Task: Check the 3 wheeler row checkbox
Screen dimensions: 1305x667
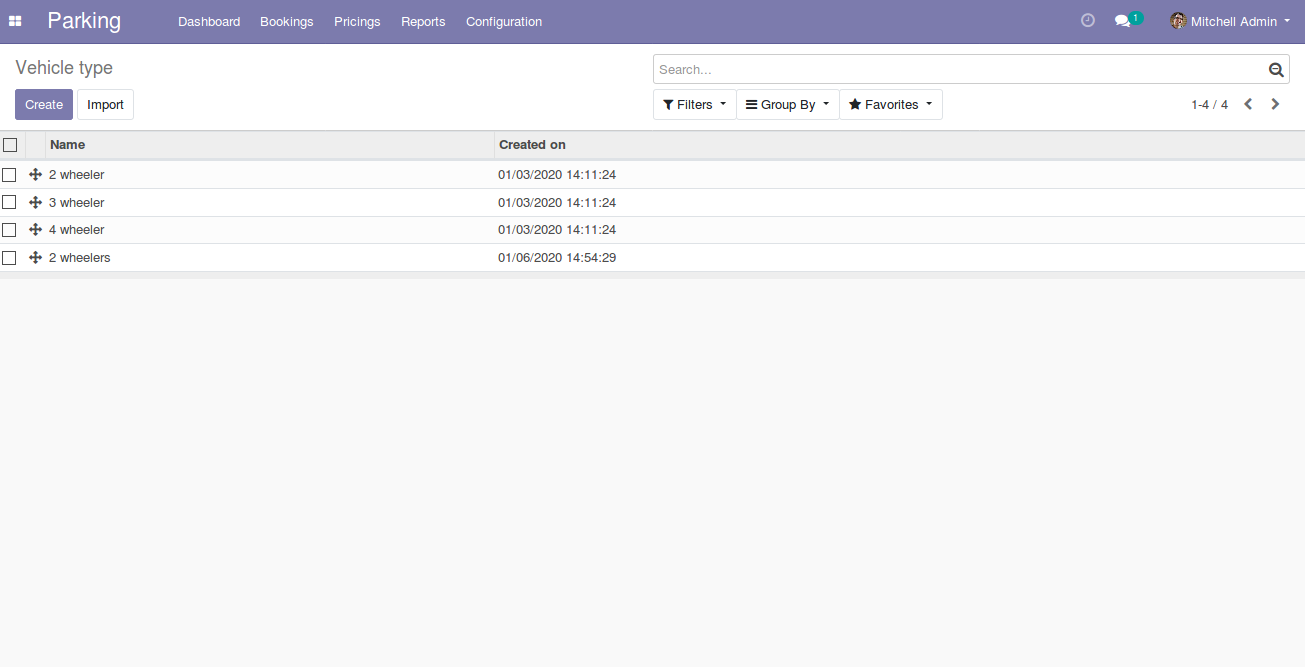Action: (9, 203)
